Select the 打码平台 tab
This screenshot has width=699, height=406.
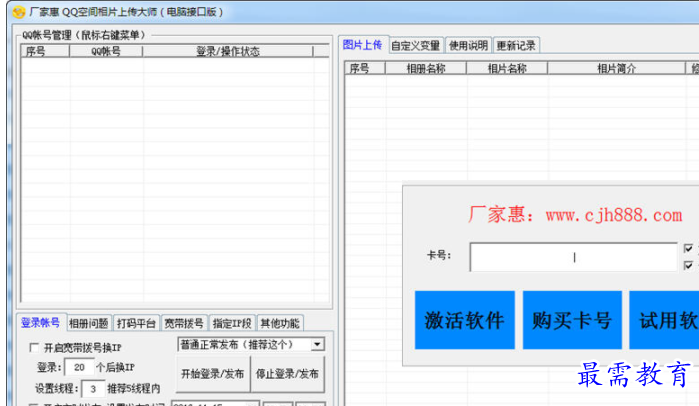click(136, 323)
